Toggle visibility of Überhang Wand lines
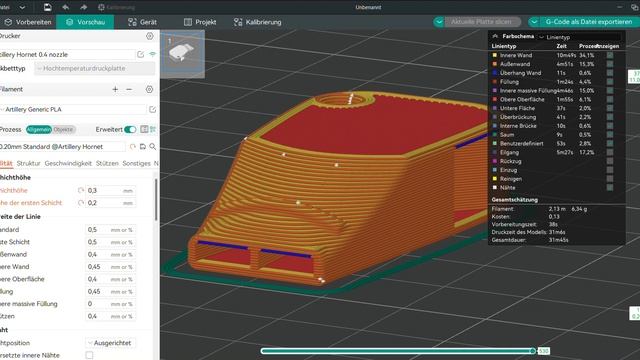Viewport: 640px width, 360px height. point(610,73)
